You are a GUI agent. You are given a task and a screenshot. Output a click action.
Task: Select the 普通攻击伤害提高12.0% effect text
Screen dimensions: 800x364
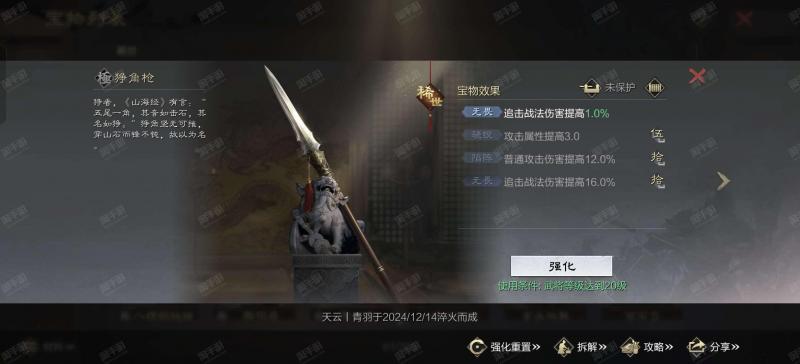559,159
